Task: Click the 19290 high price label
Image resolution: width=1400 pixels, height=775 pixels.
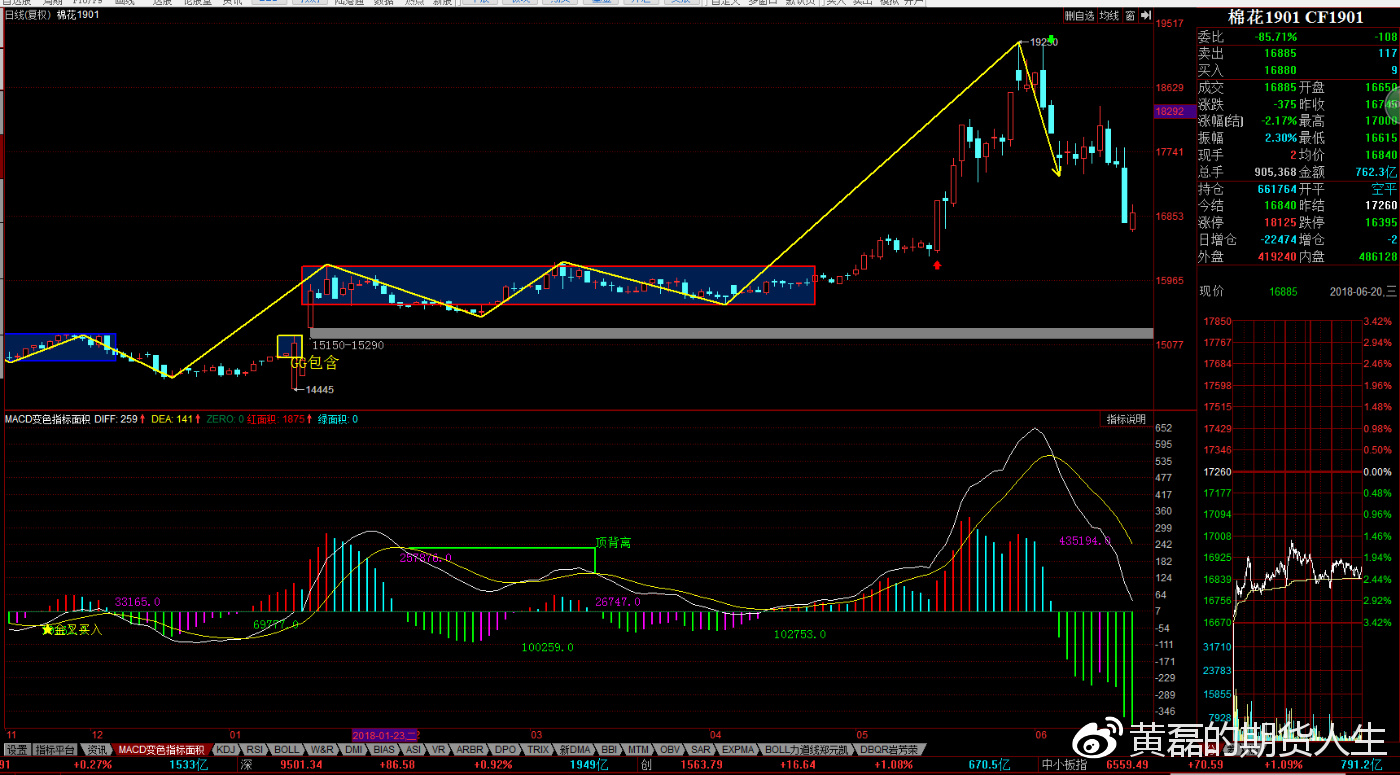Action: click(x=1044, y=42)
